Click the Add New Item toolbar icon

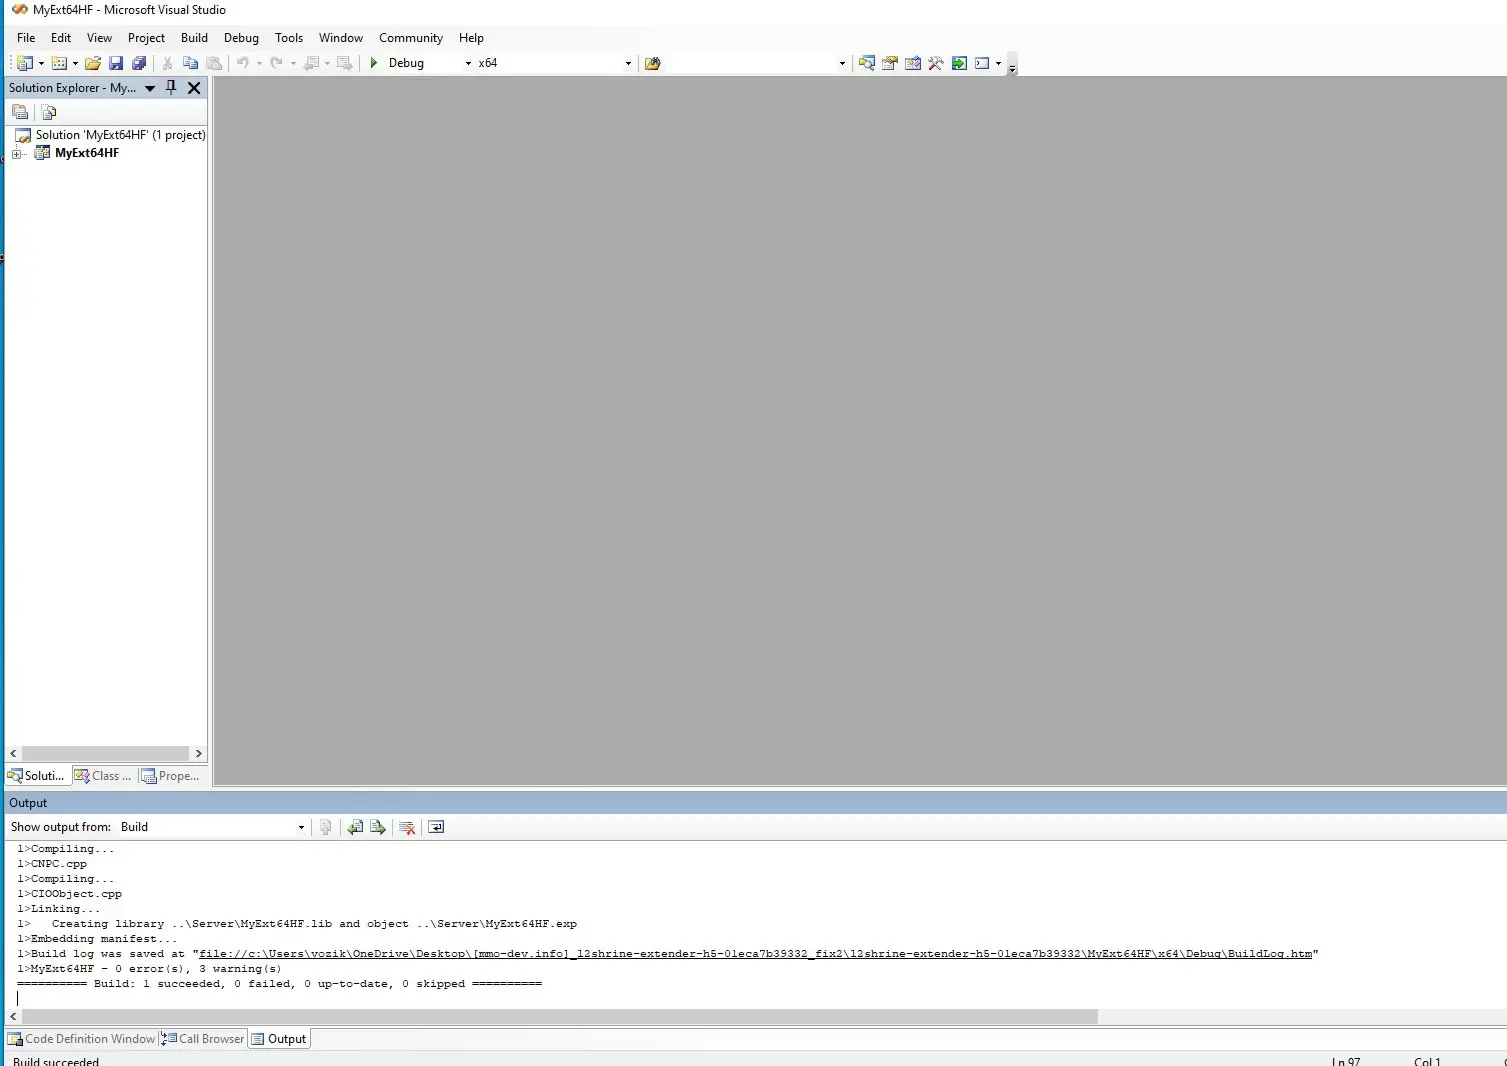pos(59,63)
